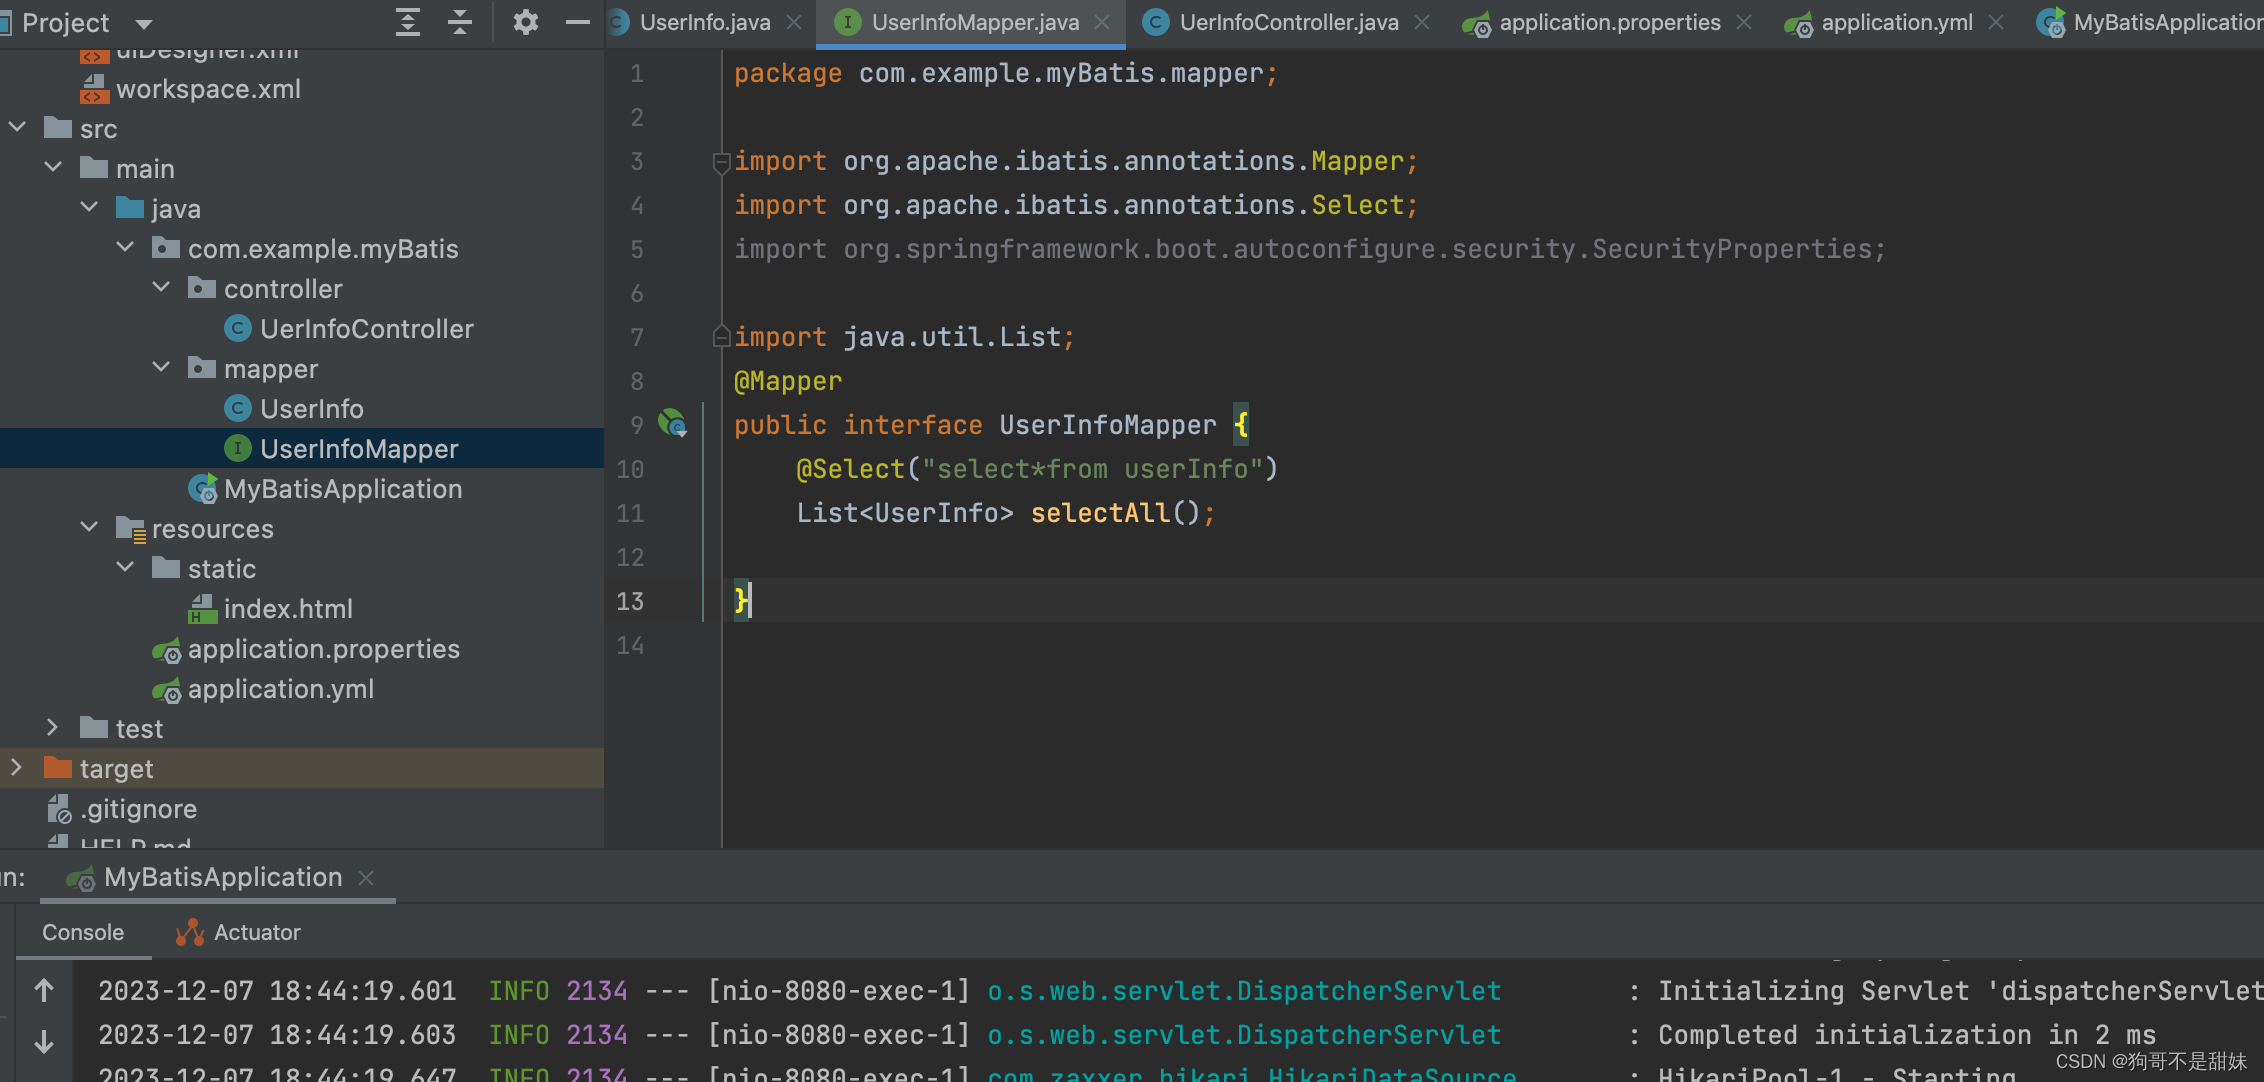The height and width of the screenshot is (1082, 2264).
Task: Click Expand All icon in Project toolbar
Action: (408, 22)
